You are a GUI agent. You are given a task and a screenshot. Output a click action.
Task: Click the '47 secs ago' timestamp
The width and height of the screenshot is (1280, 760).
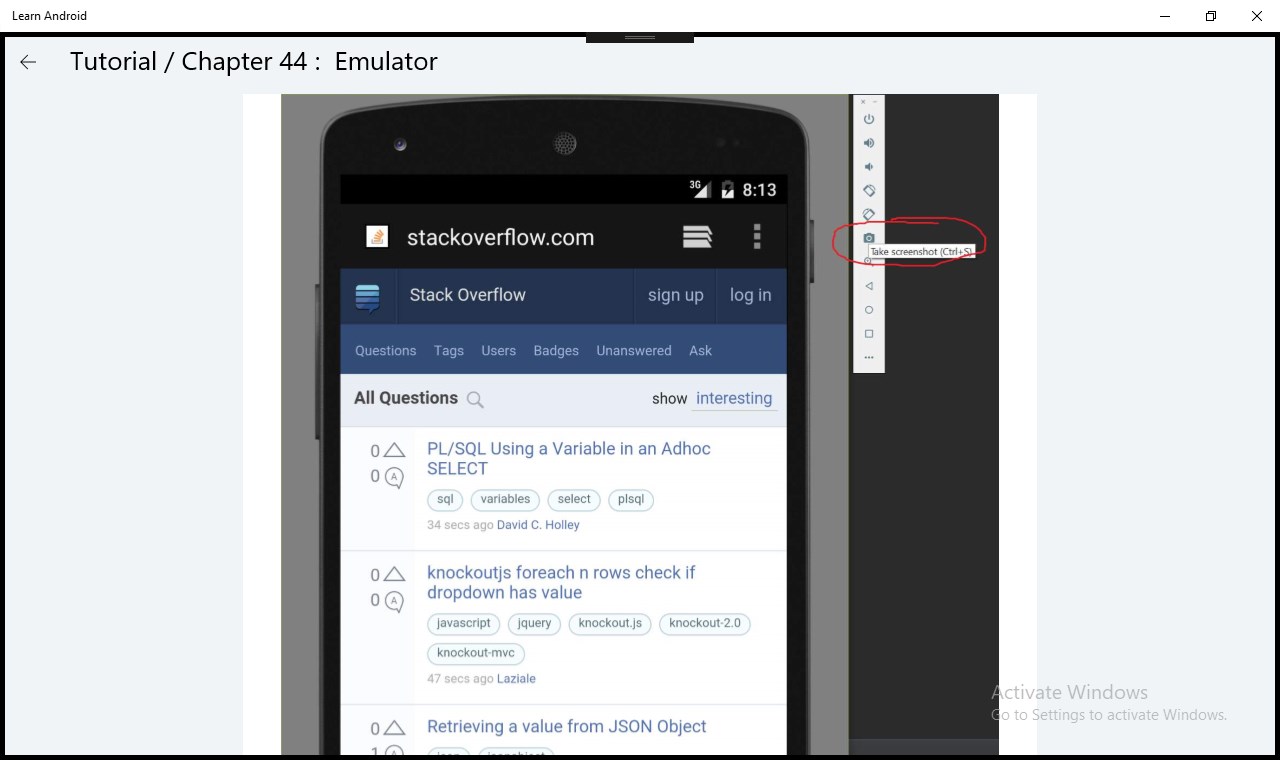click(x=460, y=679)
